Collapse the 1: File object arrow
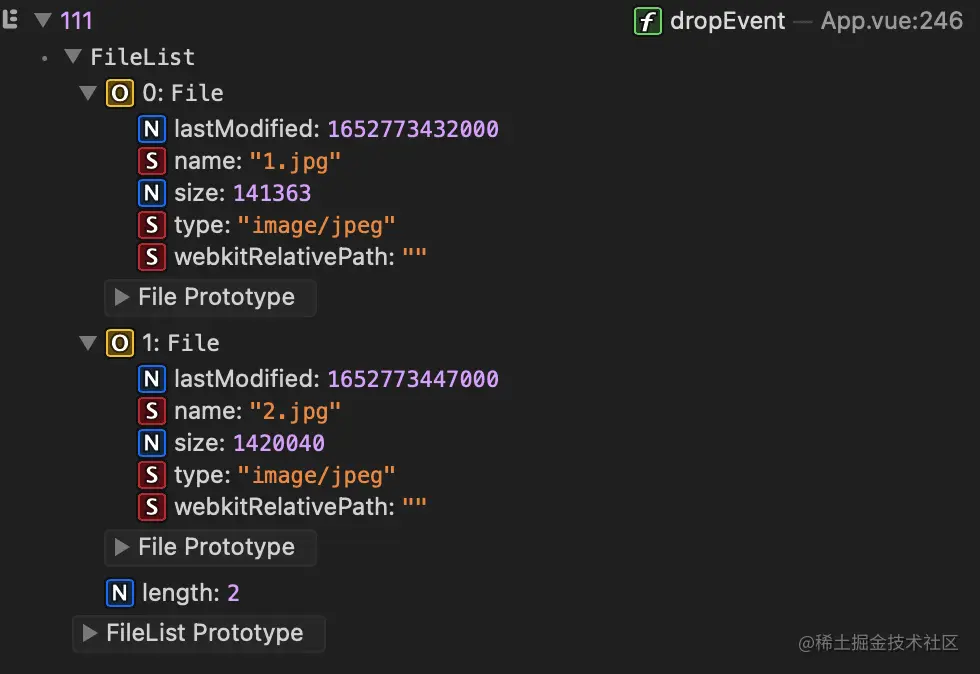 click(x=88, y=344)
